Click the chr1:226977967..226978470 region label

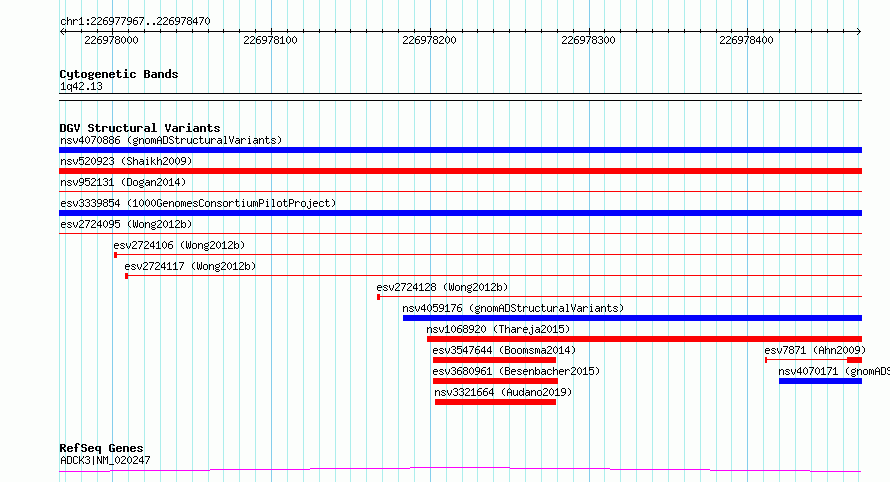point(135,22)
